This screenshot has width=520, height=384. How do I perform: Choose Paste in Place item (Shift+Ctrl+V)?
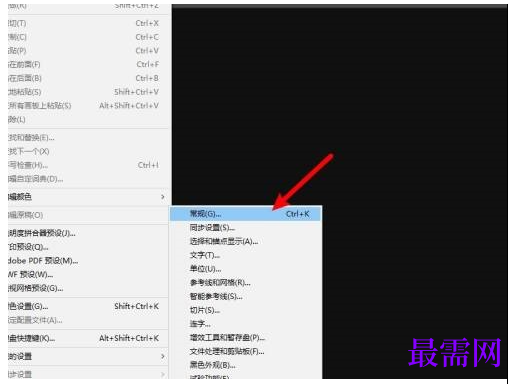pyautogui.click(x=88, y=92)
